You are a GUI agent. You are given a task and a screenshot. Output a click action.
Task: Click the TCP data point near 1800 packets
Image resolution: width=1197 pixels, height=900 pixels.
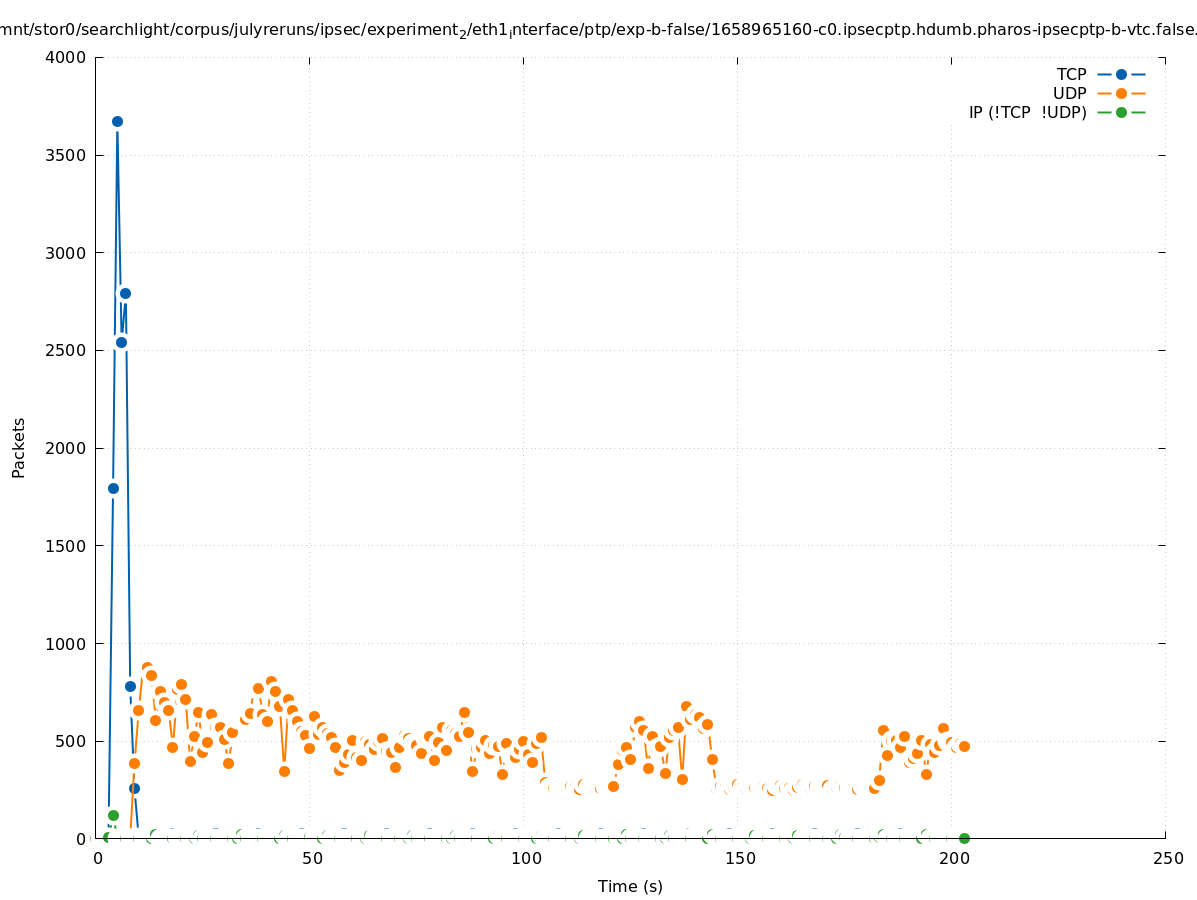(113, 488)
